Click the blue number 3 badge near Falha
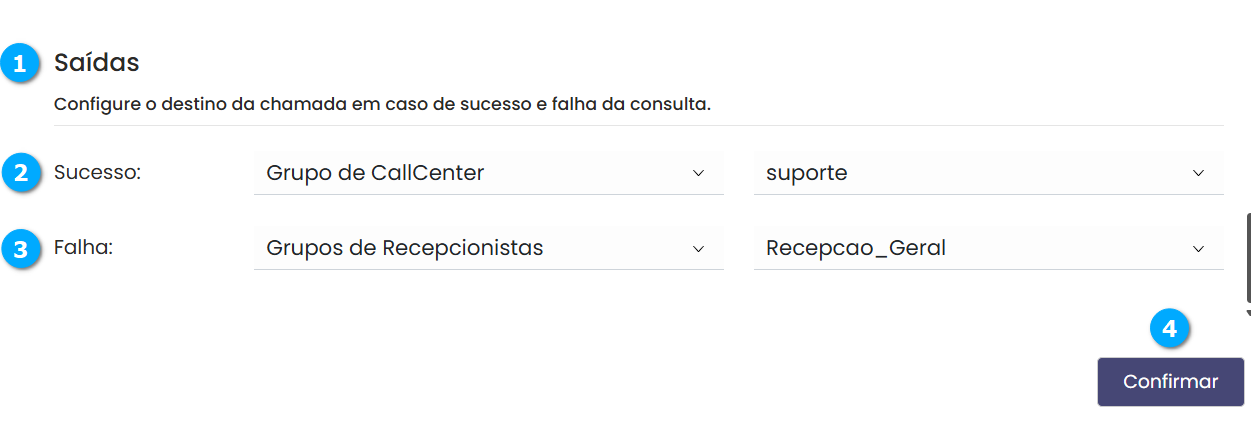Viewport: 1251px width, 434px height. [x=19, y=249]
